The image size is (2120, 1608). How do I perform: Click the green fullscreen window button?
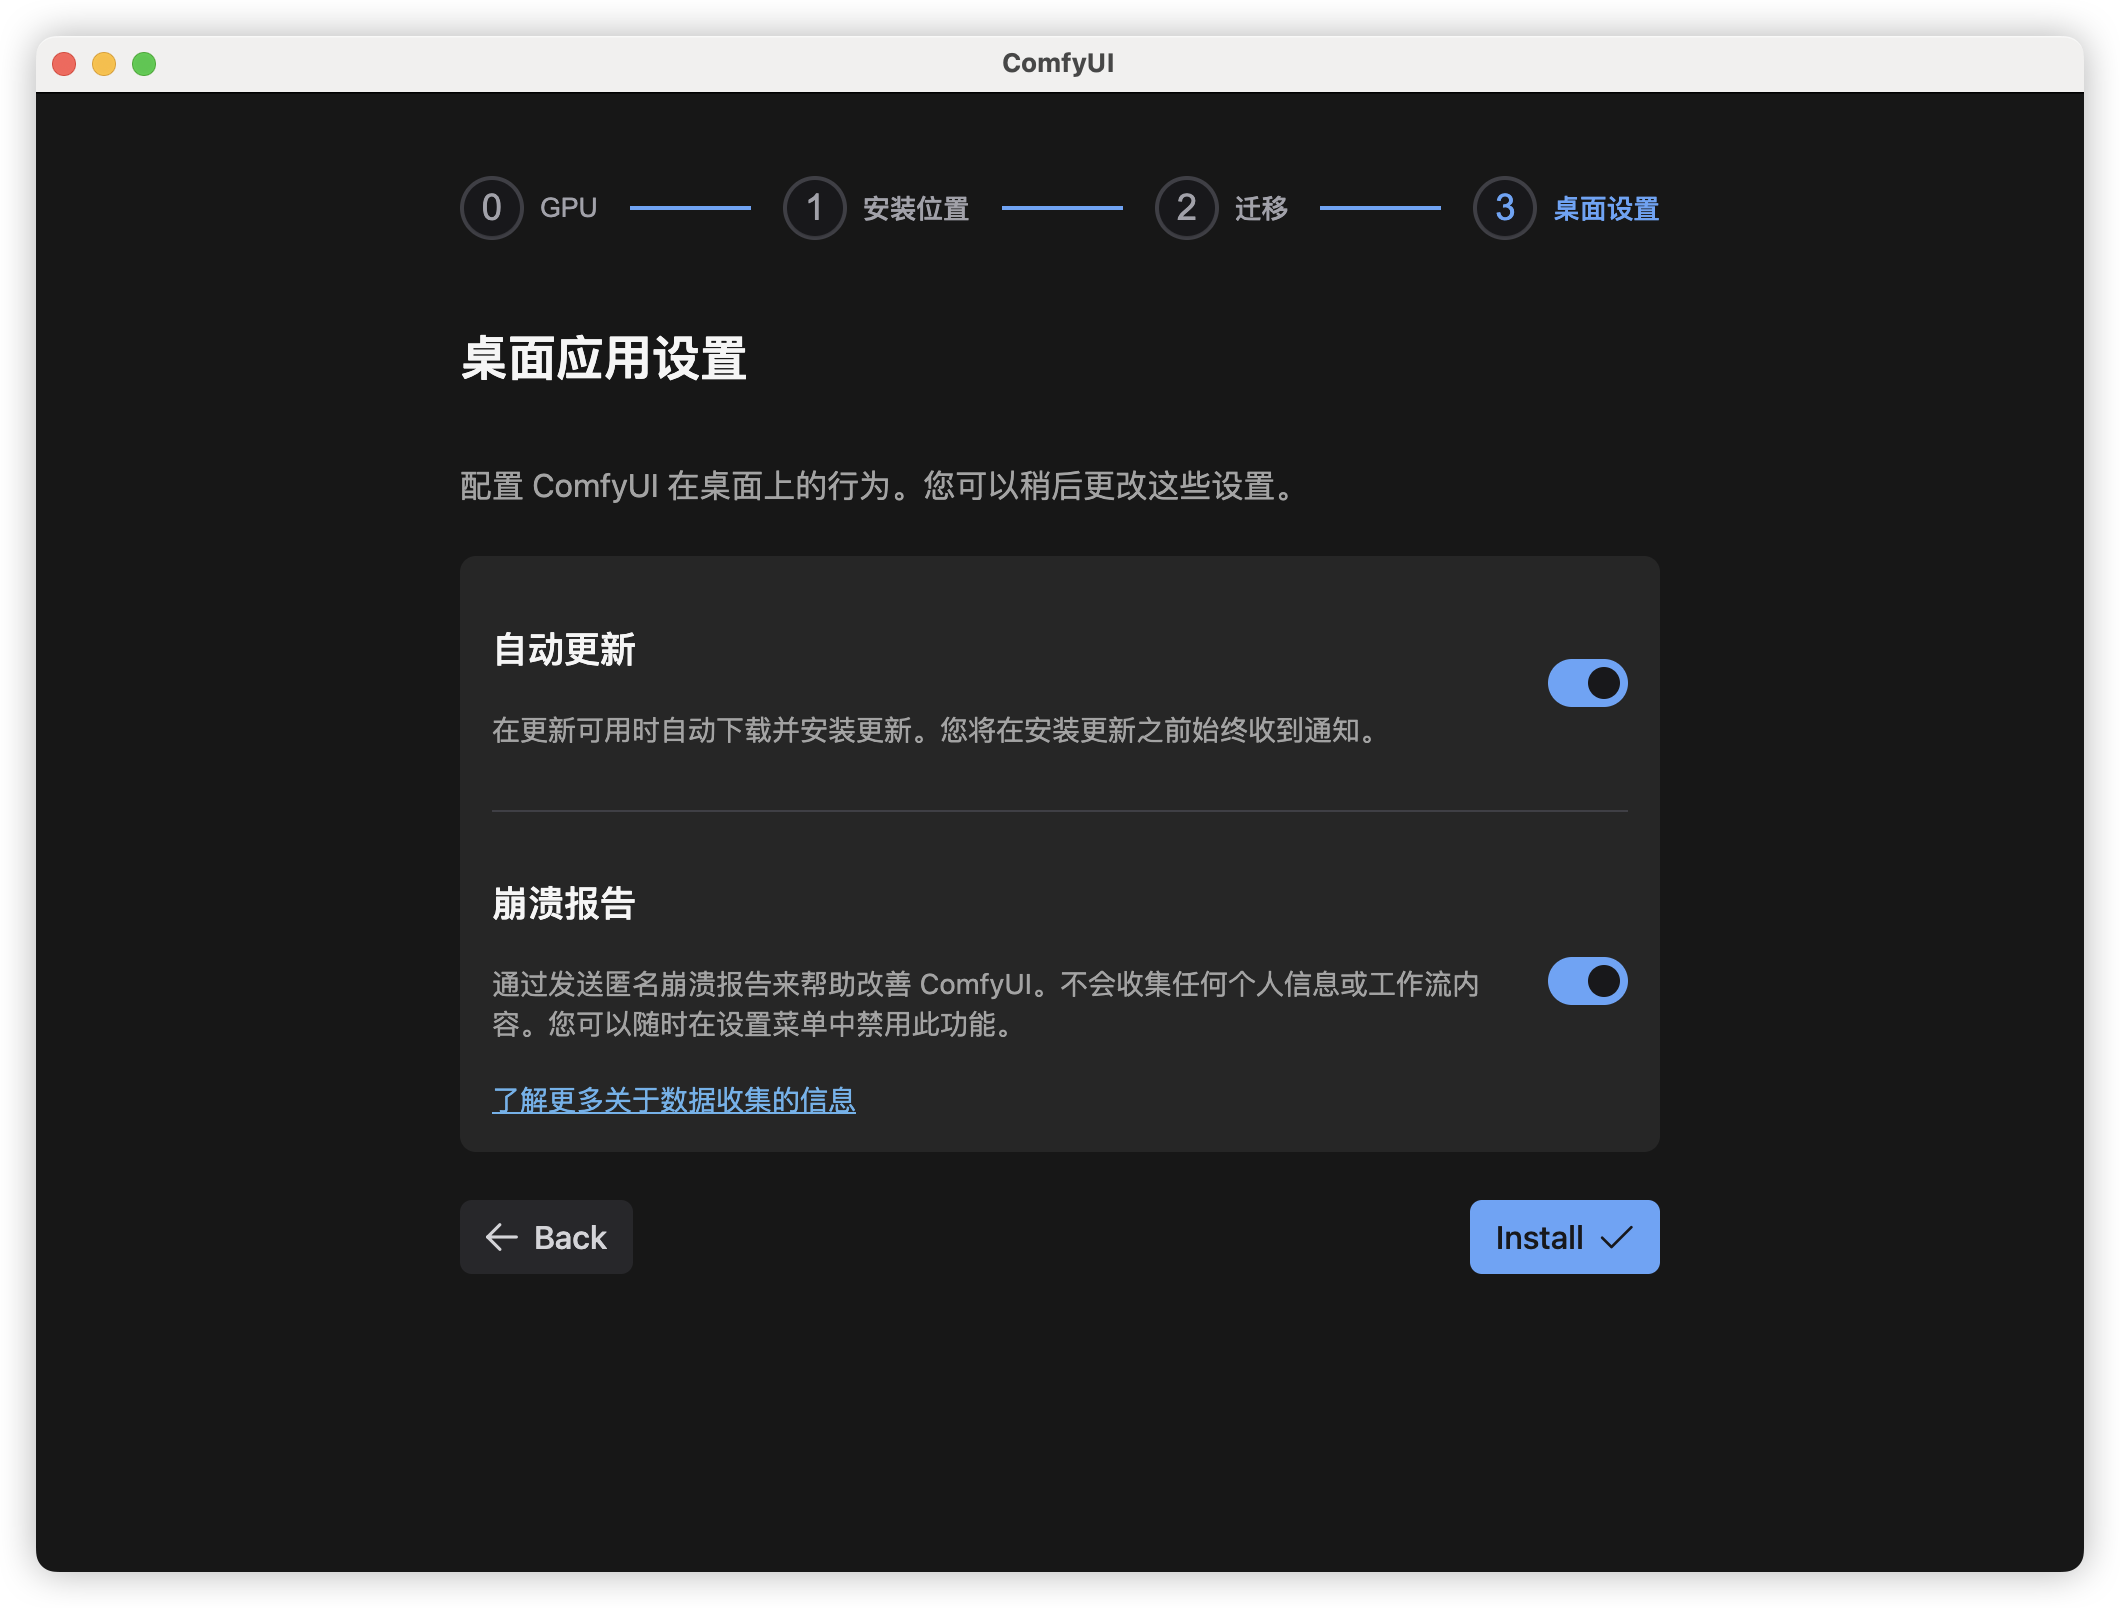coord(144,64)
